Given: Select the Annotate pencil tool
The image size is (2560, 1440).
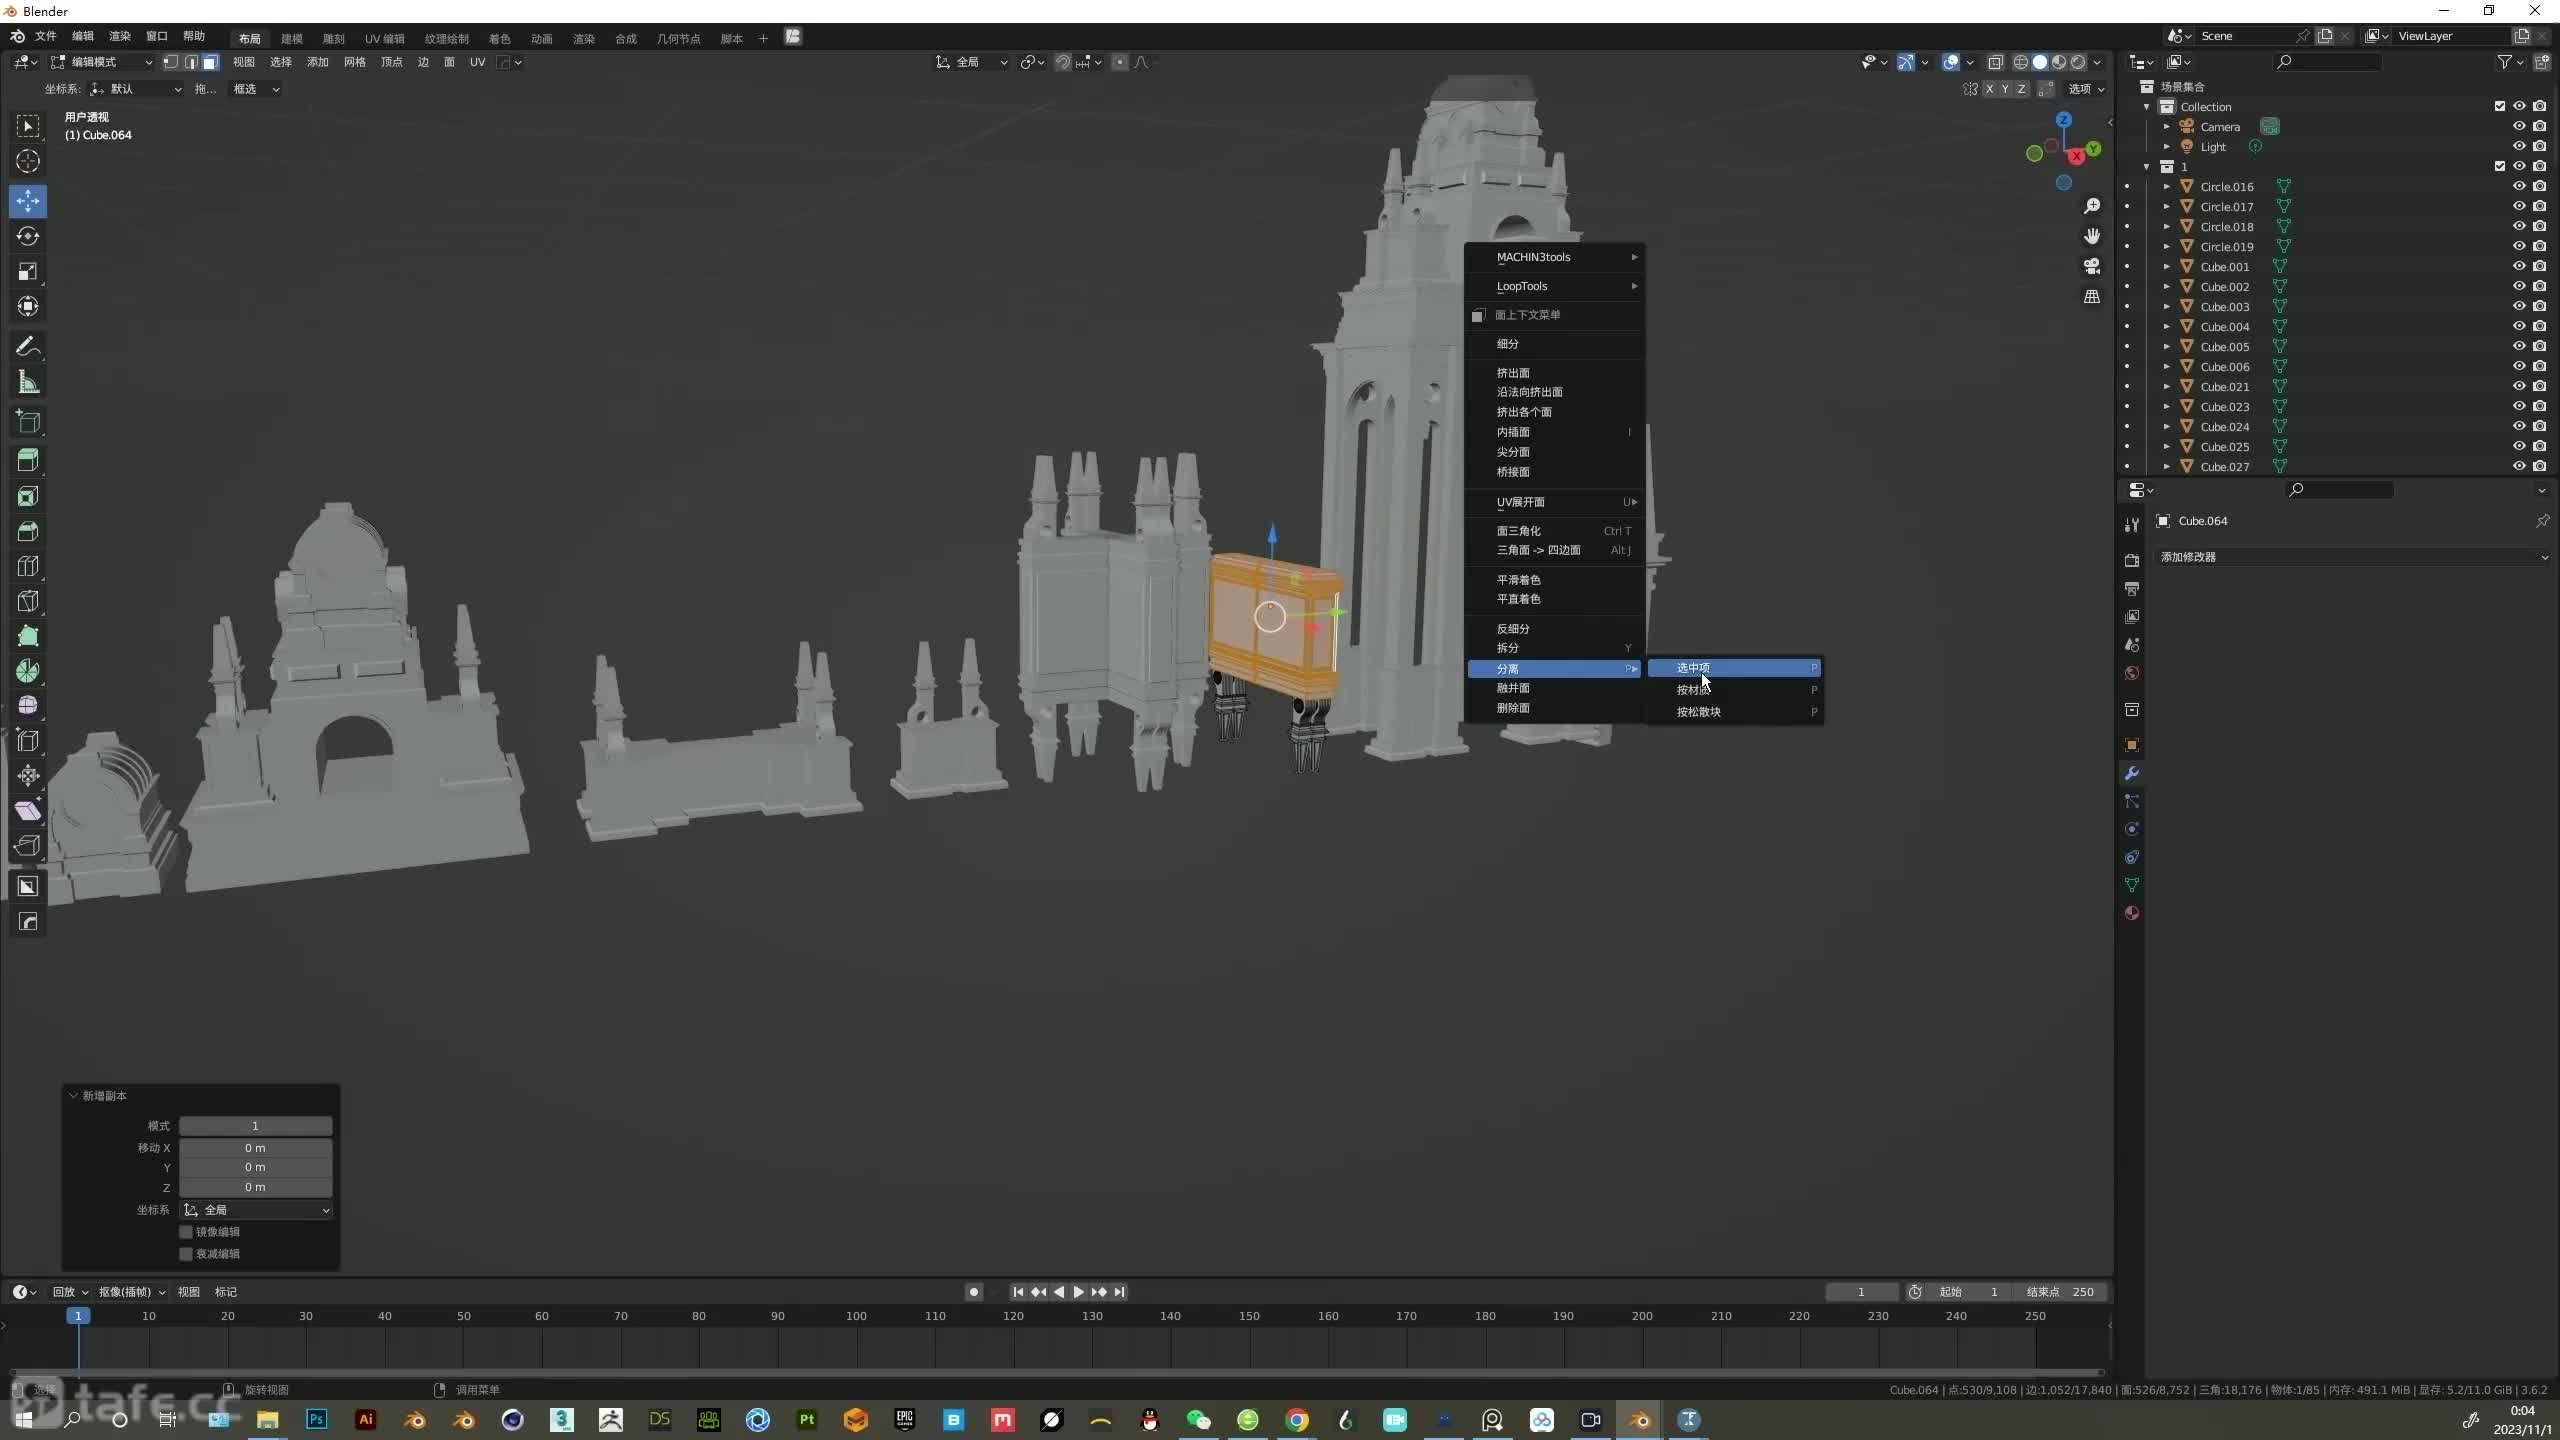Looking at the screenshot, I should (28, 347).
